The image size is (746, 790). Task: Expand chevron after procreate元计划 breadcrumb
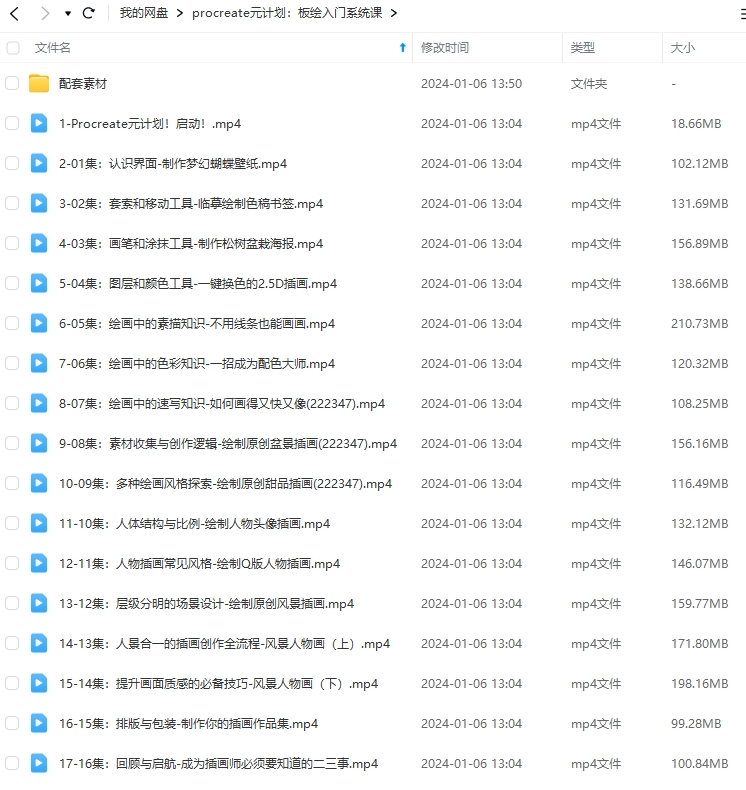click(x=394, y=13)
